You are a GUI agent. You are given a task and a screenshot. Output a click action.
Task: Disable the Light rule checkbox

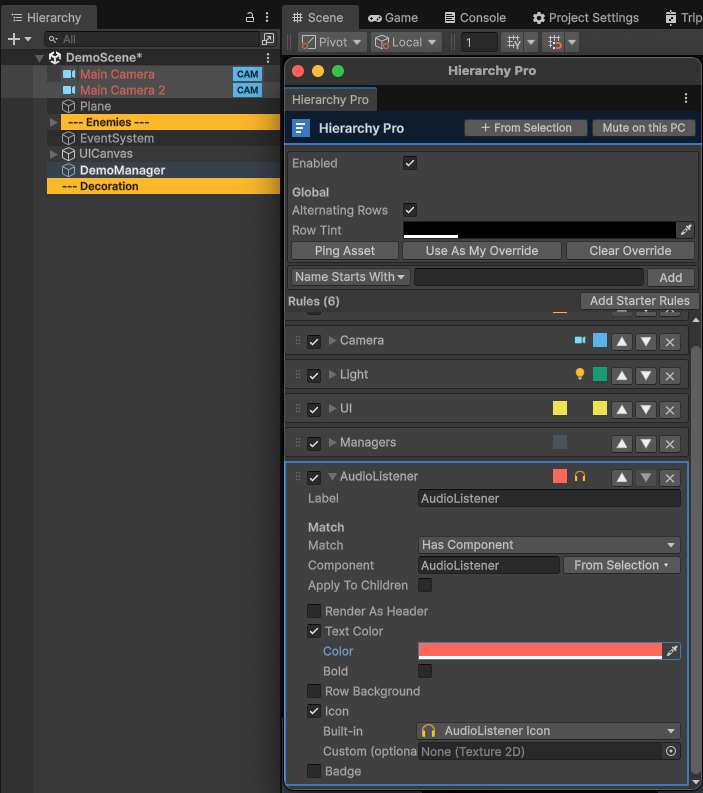(314, 375)
